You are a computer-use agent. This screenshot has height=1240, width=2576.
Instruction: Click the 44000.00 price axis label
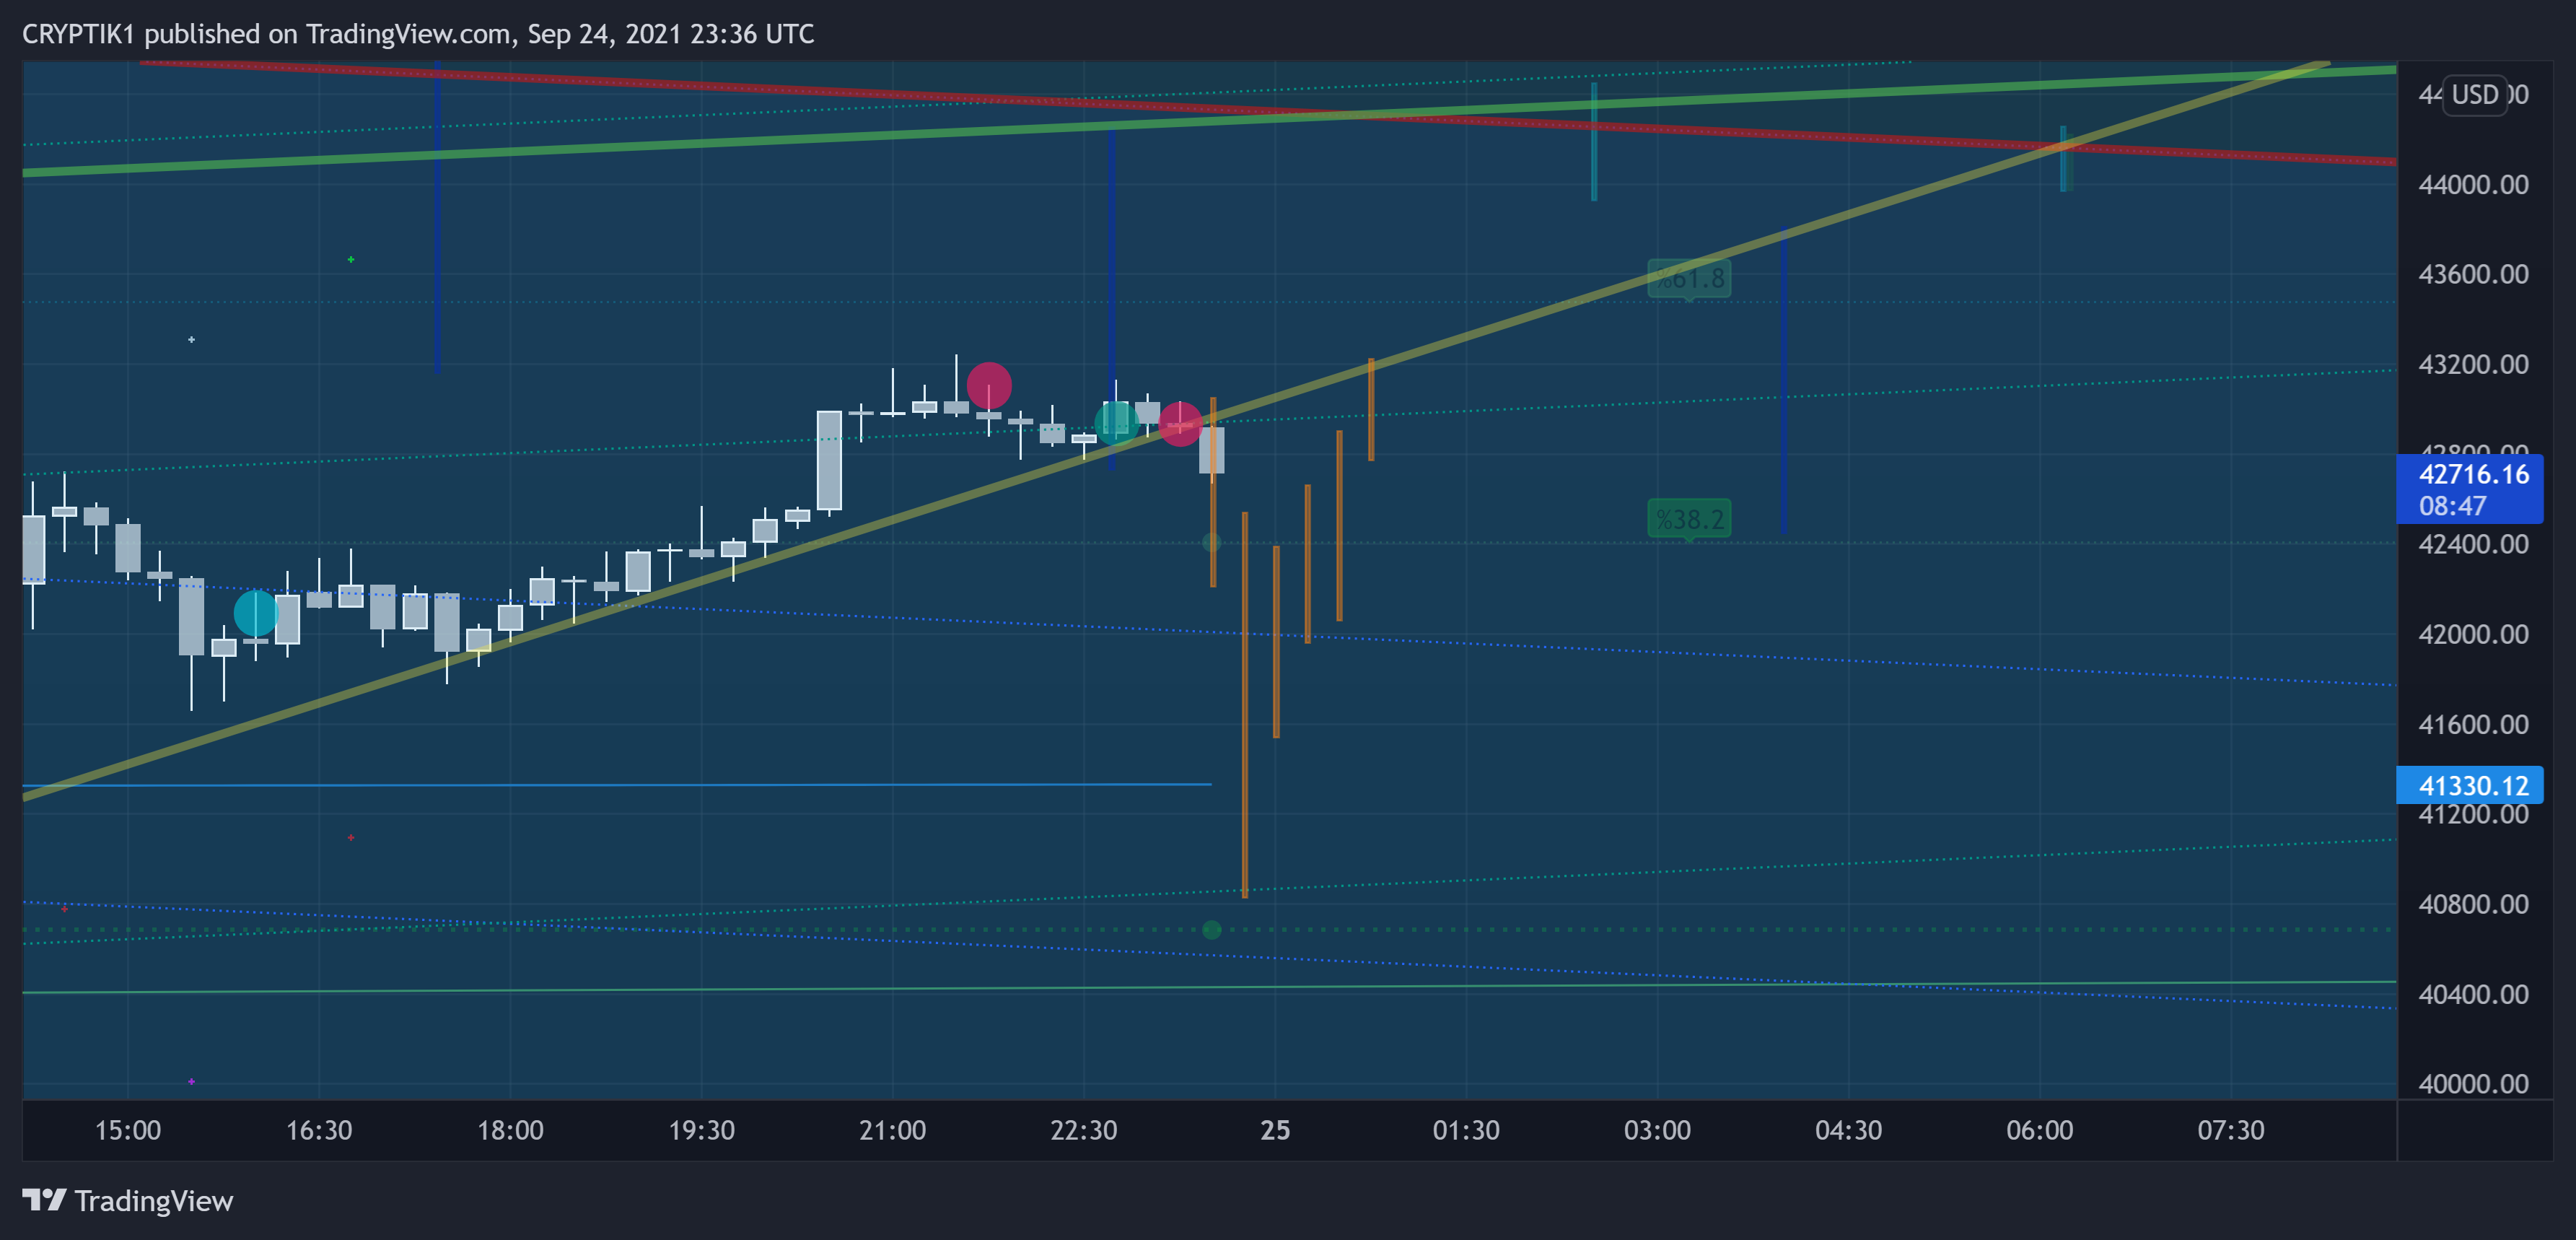(x=2473, y=184)
